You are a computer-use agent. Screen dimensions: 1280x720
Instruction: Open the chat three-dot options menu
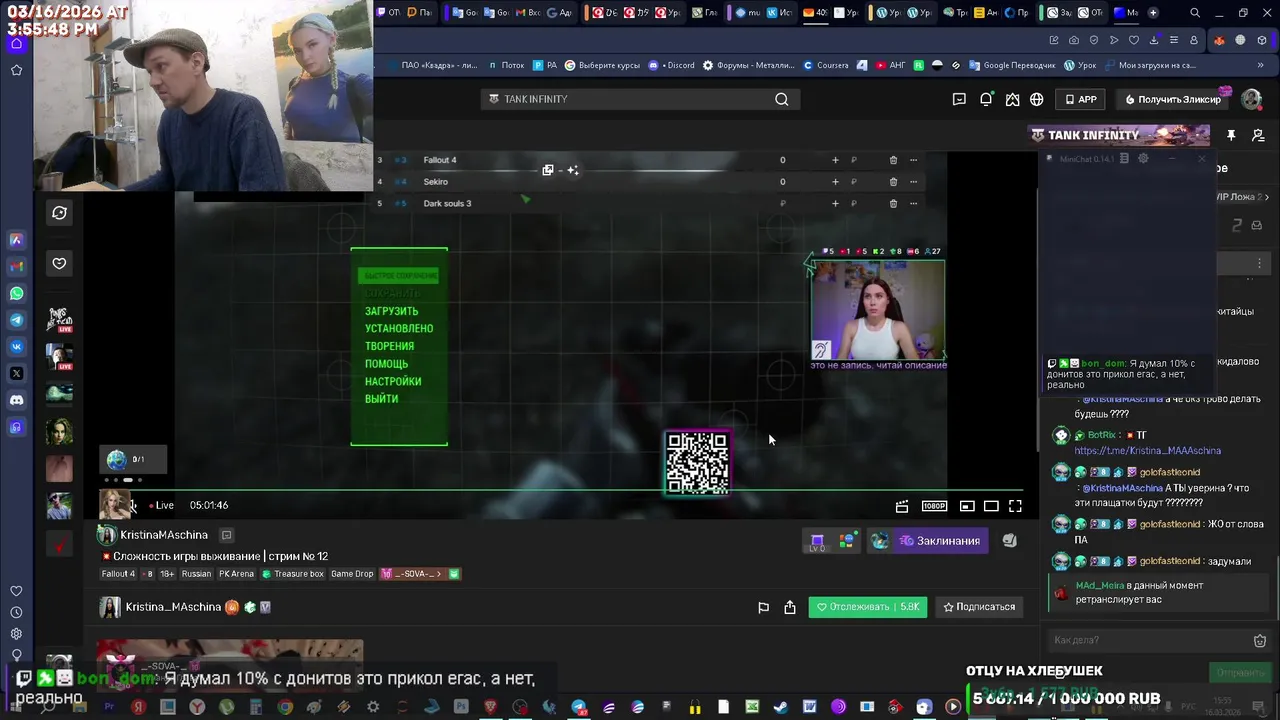tap(1259, 263)
